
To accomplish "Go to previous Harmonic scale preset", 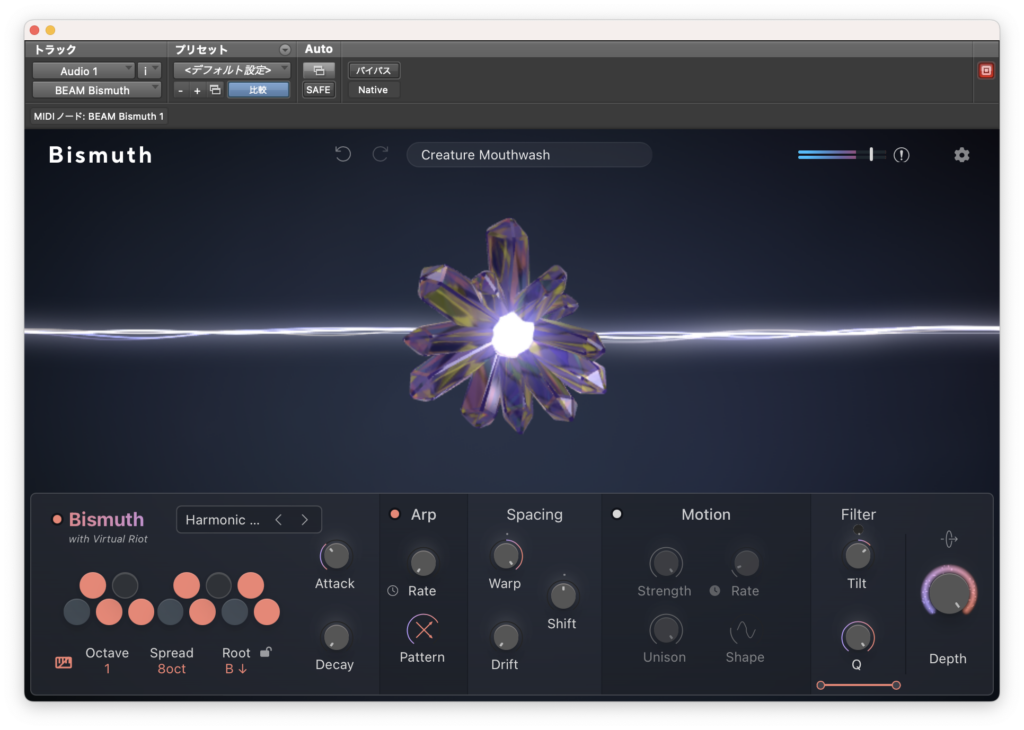I will tap(279, 520).
